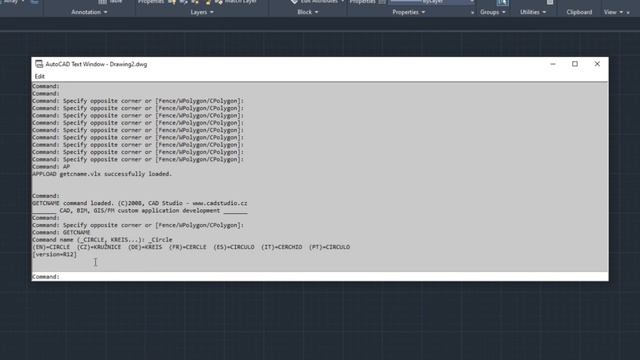The height and width of the screenshot is (360, 640).
Task: Expand the Groups panel dropdown
Action: 493,12
